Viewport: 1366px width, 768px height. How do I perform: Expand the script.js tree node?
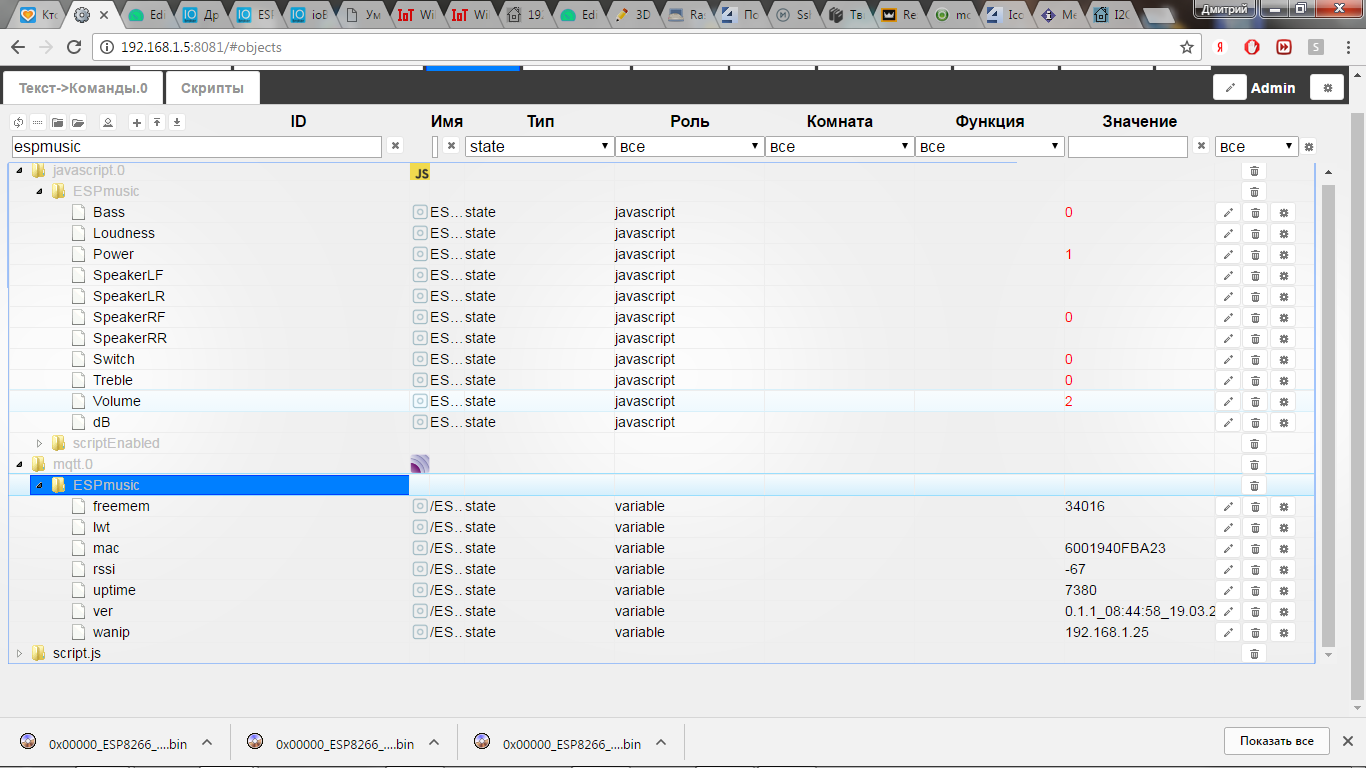point(19,654)
